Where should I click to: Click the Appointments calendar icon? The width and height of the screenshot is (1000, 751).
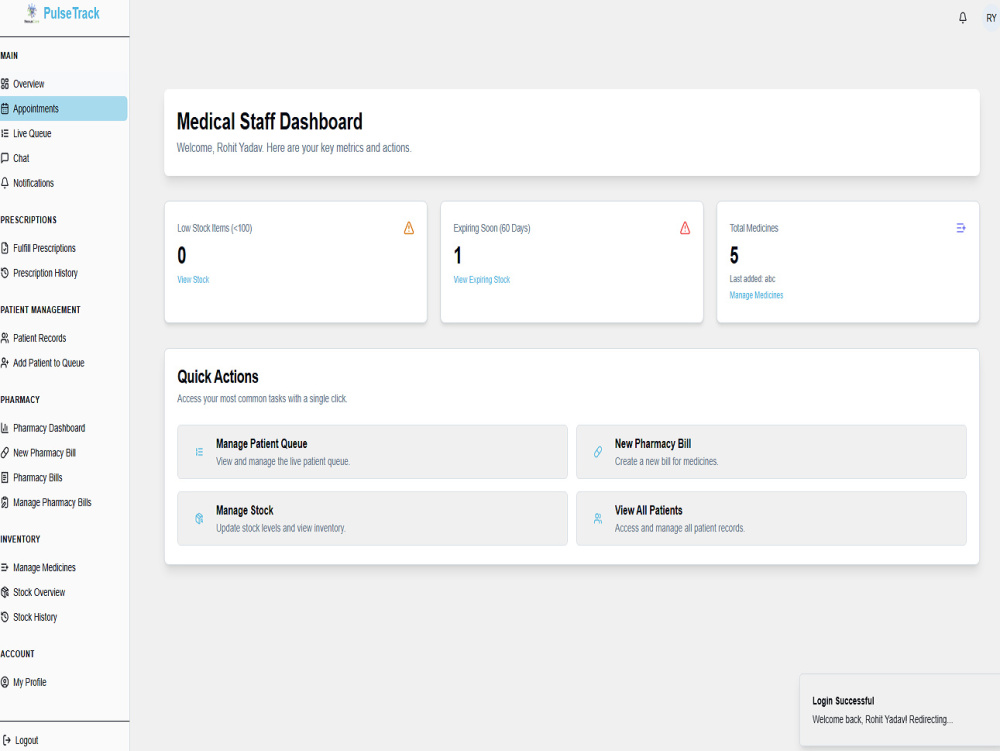(5, 108)
